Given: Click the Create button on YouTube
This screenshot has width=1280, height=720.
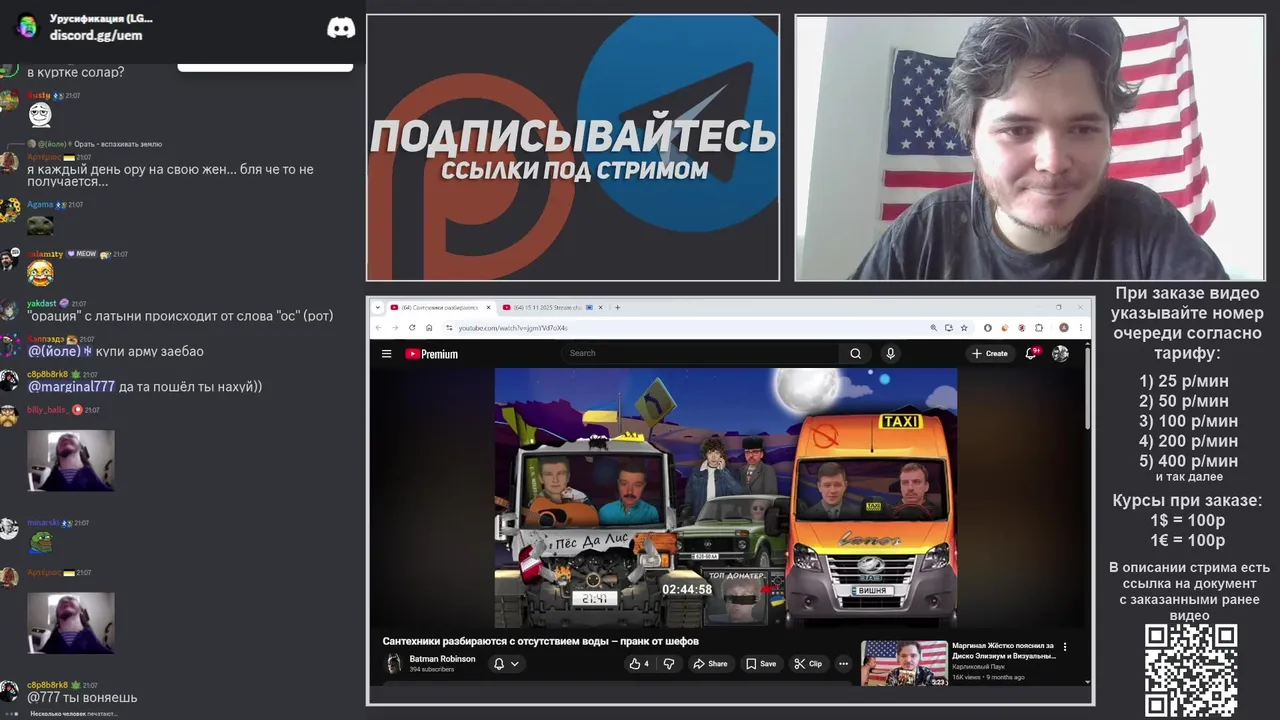Looking at the screenshot, I should (990, 353).
